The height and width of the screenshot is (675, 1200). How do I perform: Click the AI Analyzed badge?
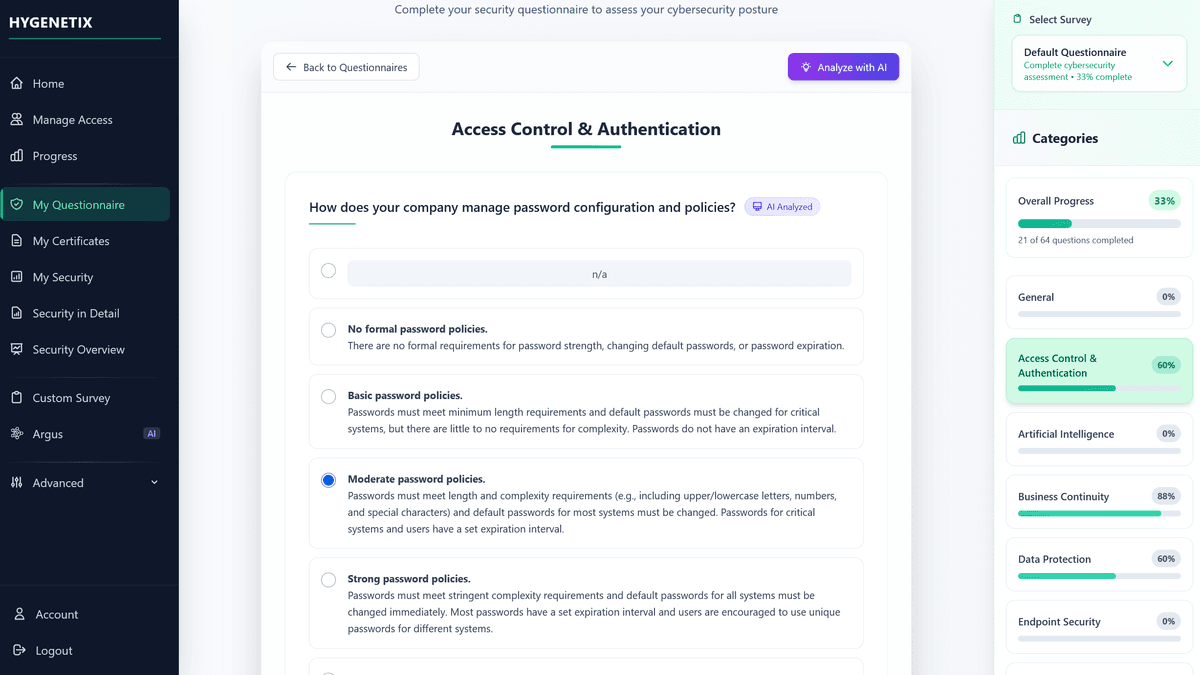coord(782,207)
